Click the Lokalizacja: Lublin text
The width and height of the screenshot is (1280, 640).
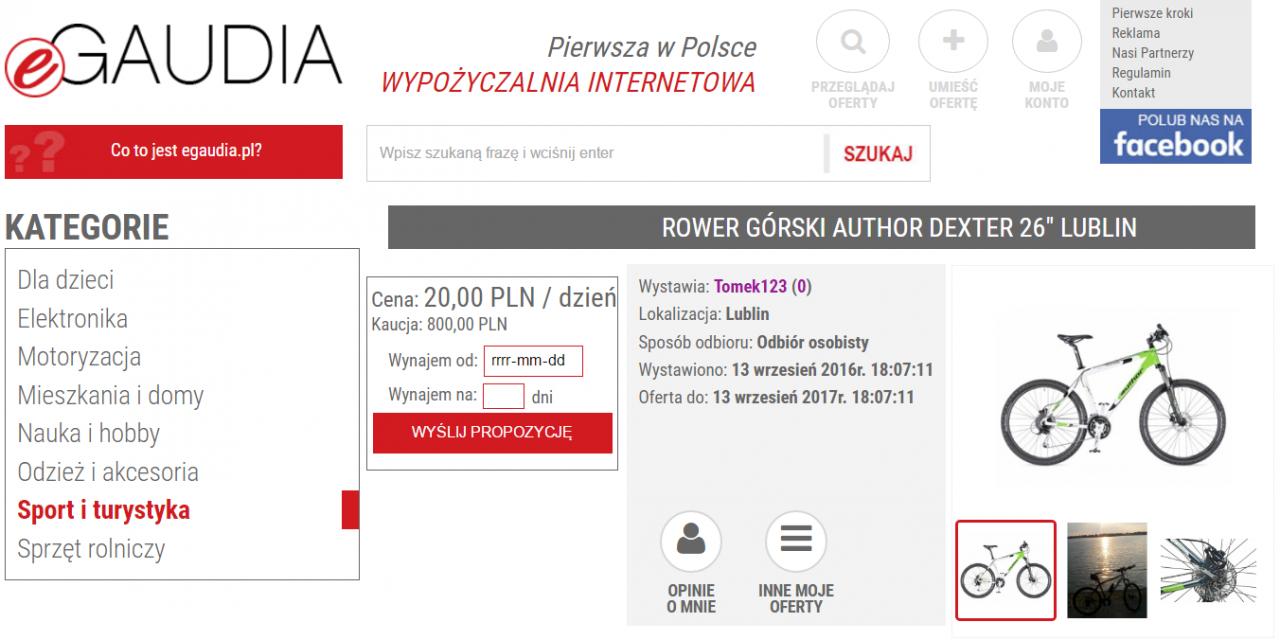(x=704, y=314)
